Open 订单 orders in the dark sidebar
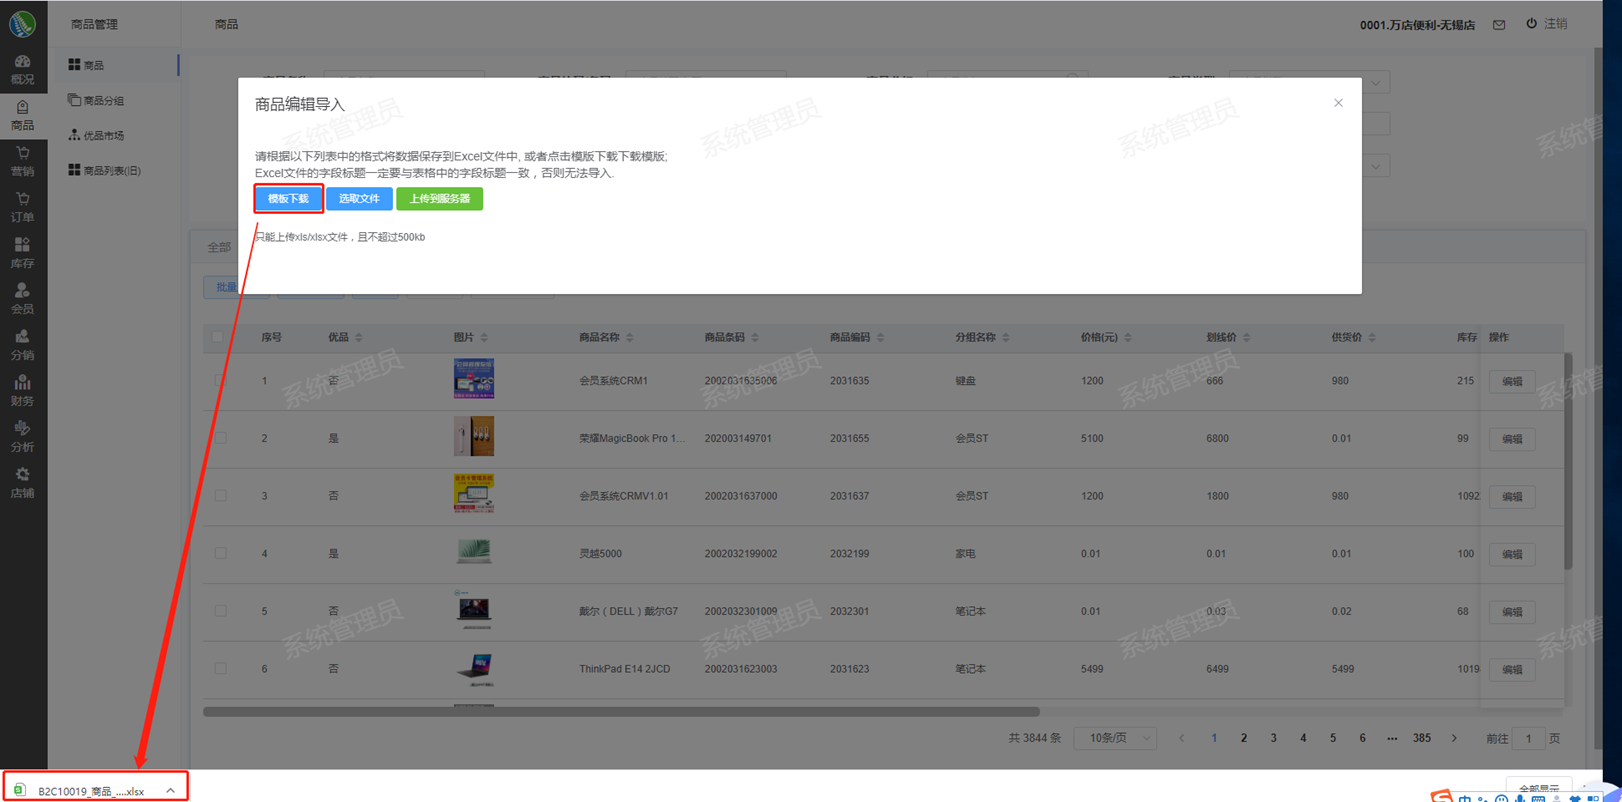This screenshot has width=1622, height=802. click(22, 208)
